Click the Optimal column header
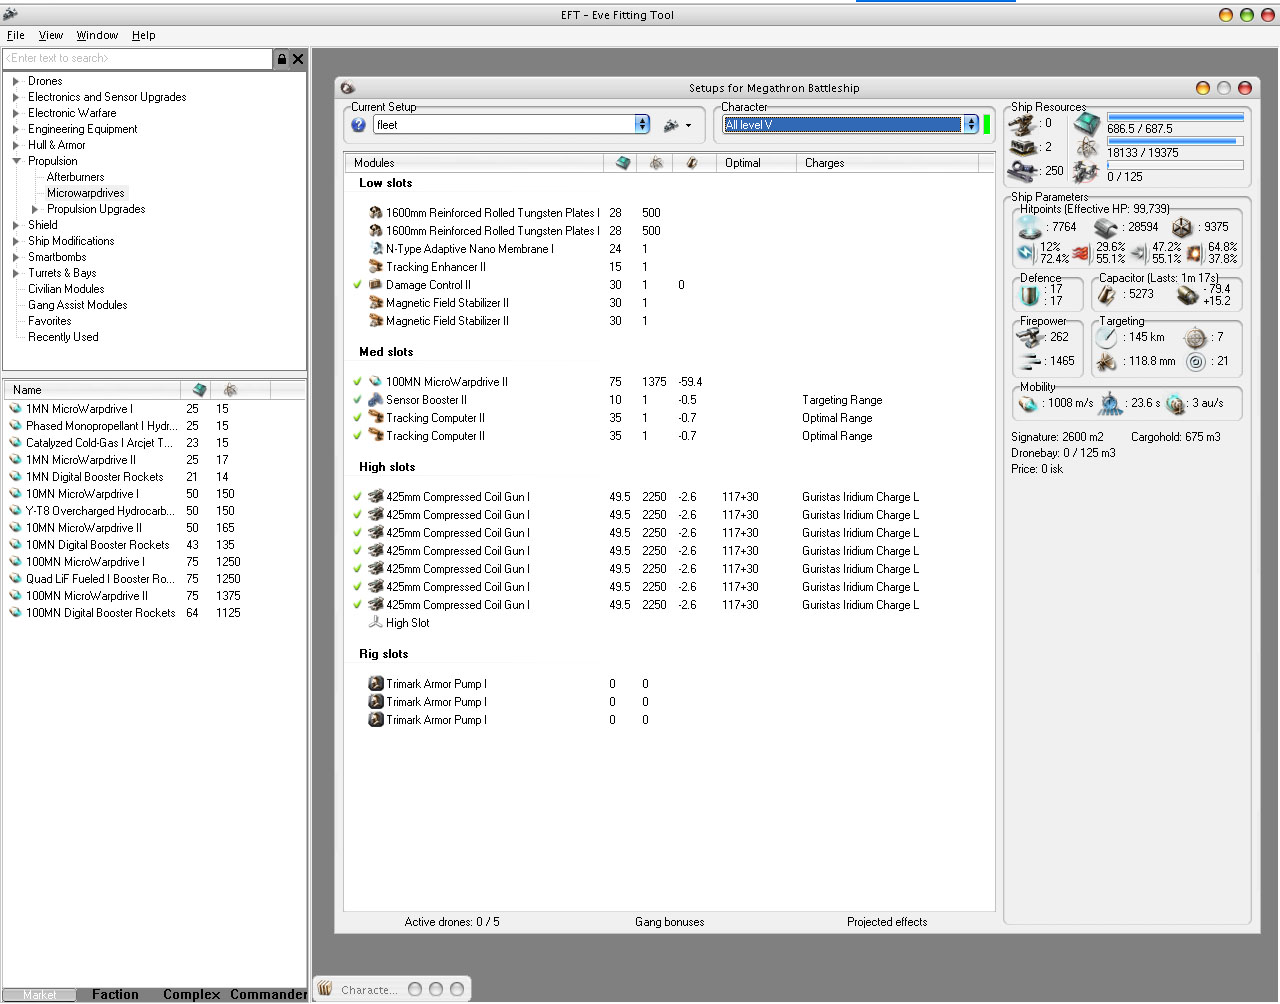Screen dimensions: 1280x1004 coord(756,163)
